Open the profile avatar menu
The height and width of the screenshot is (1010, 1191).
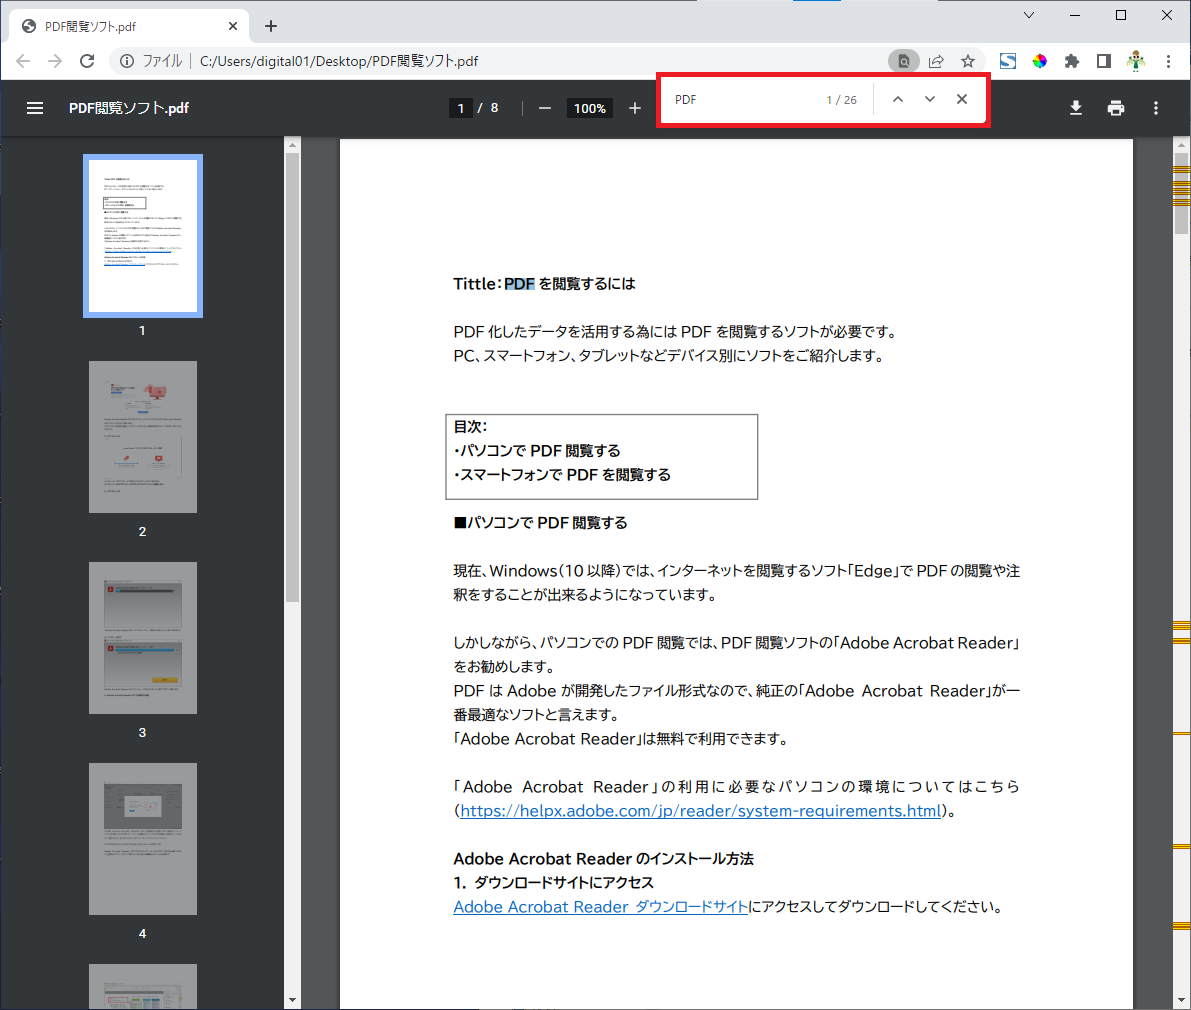1136,62
